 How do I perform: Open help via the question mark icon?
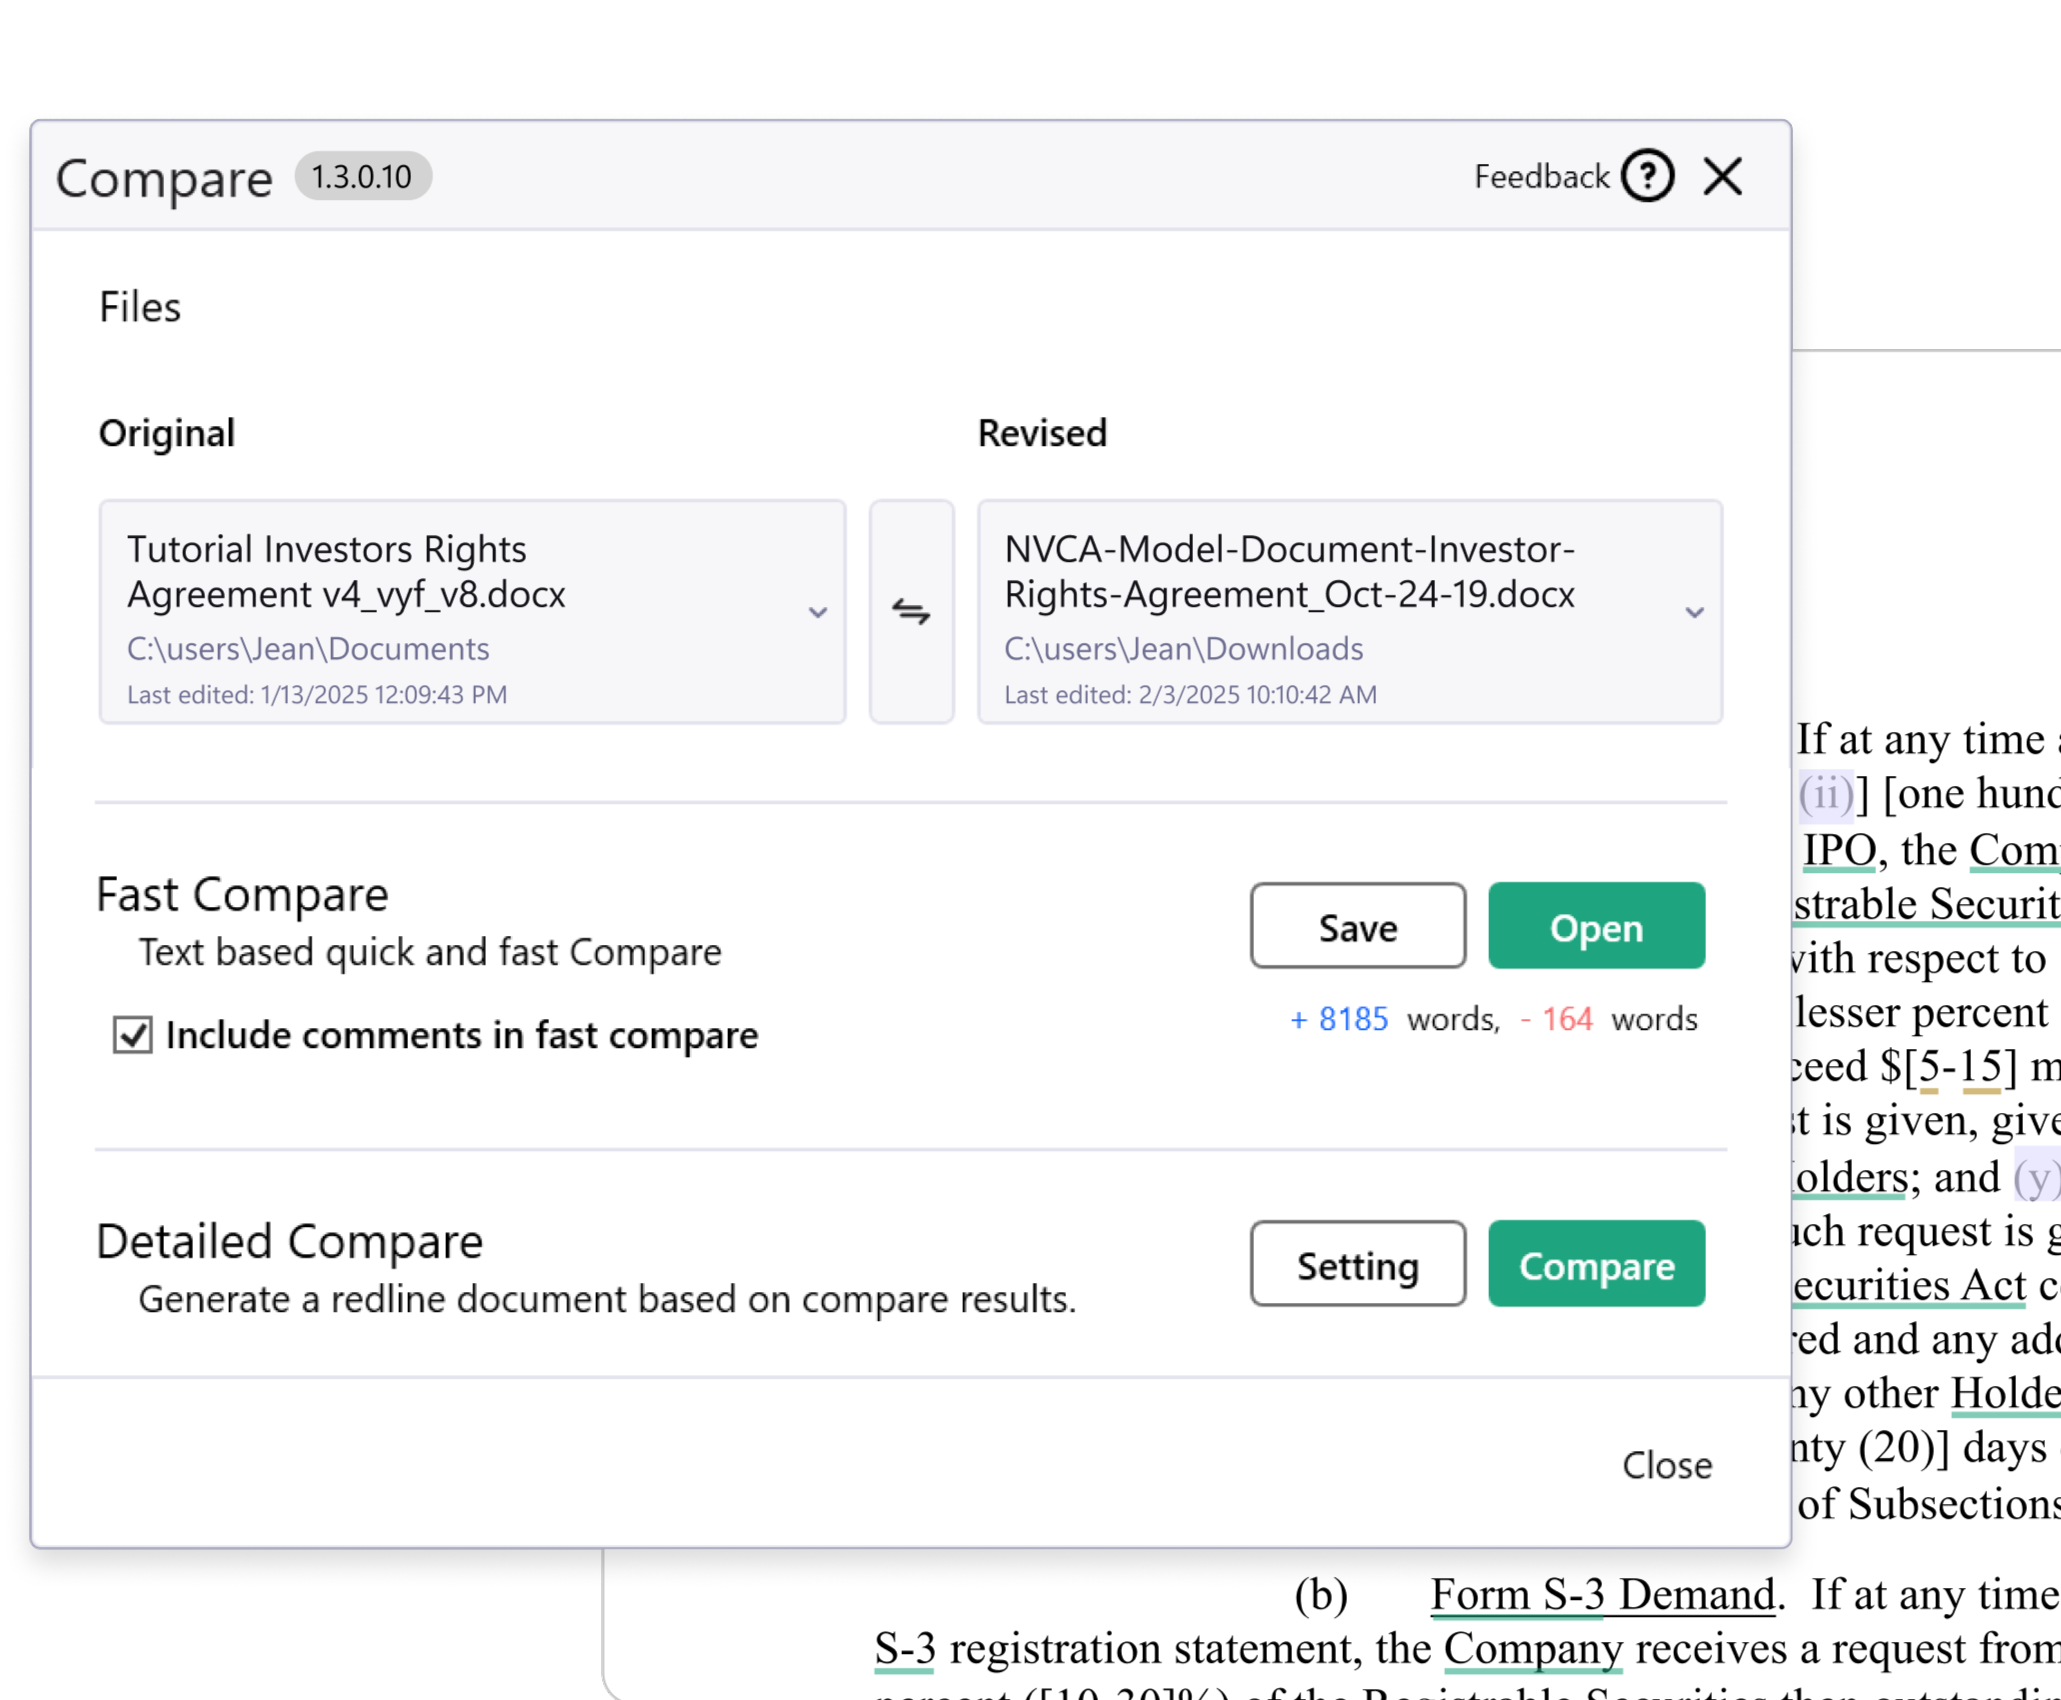point(1647,177)
